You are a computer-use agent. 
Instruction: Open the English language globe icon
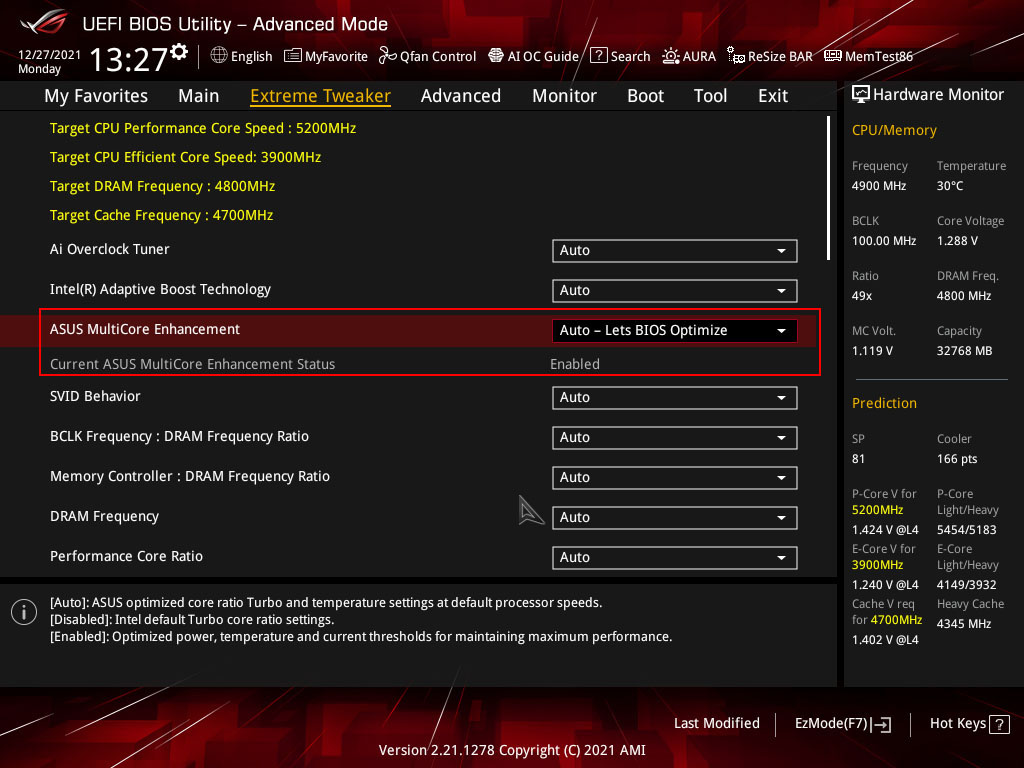[219, 56]
